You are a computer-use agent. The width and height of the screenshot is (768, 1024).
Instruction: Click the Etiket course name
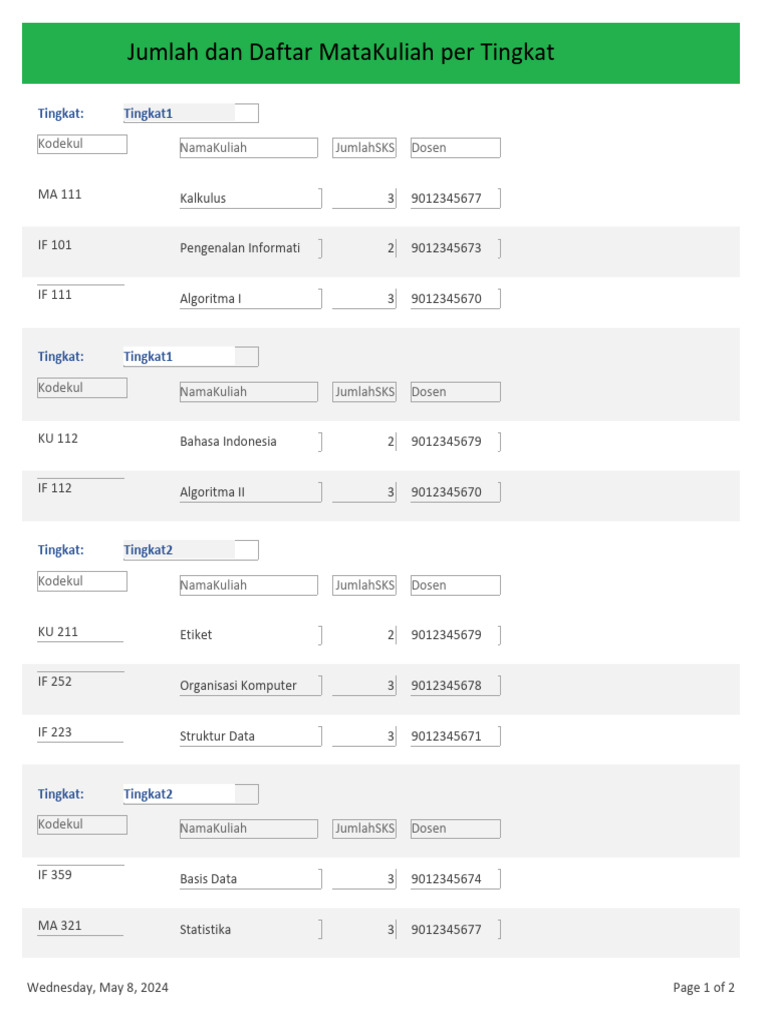(250, 635)
